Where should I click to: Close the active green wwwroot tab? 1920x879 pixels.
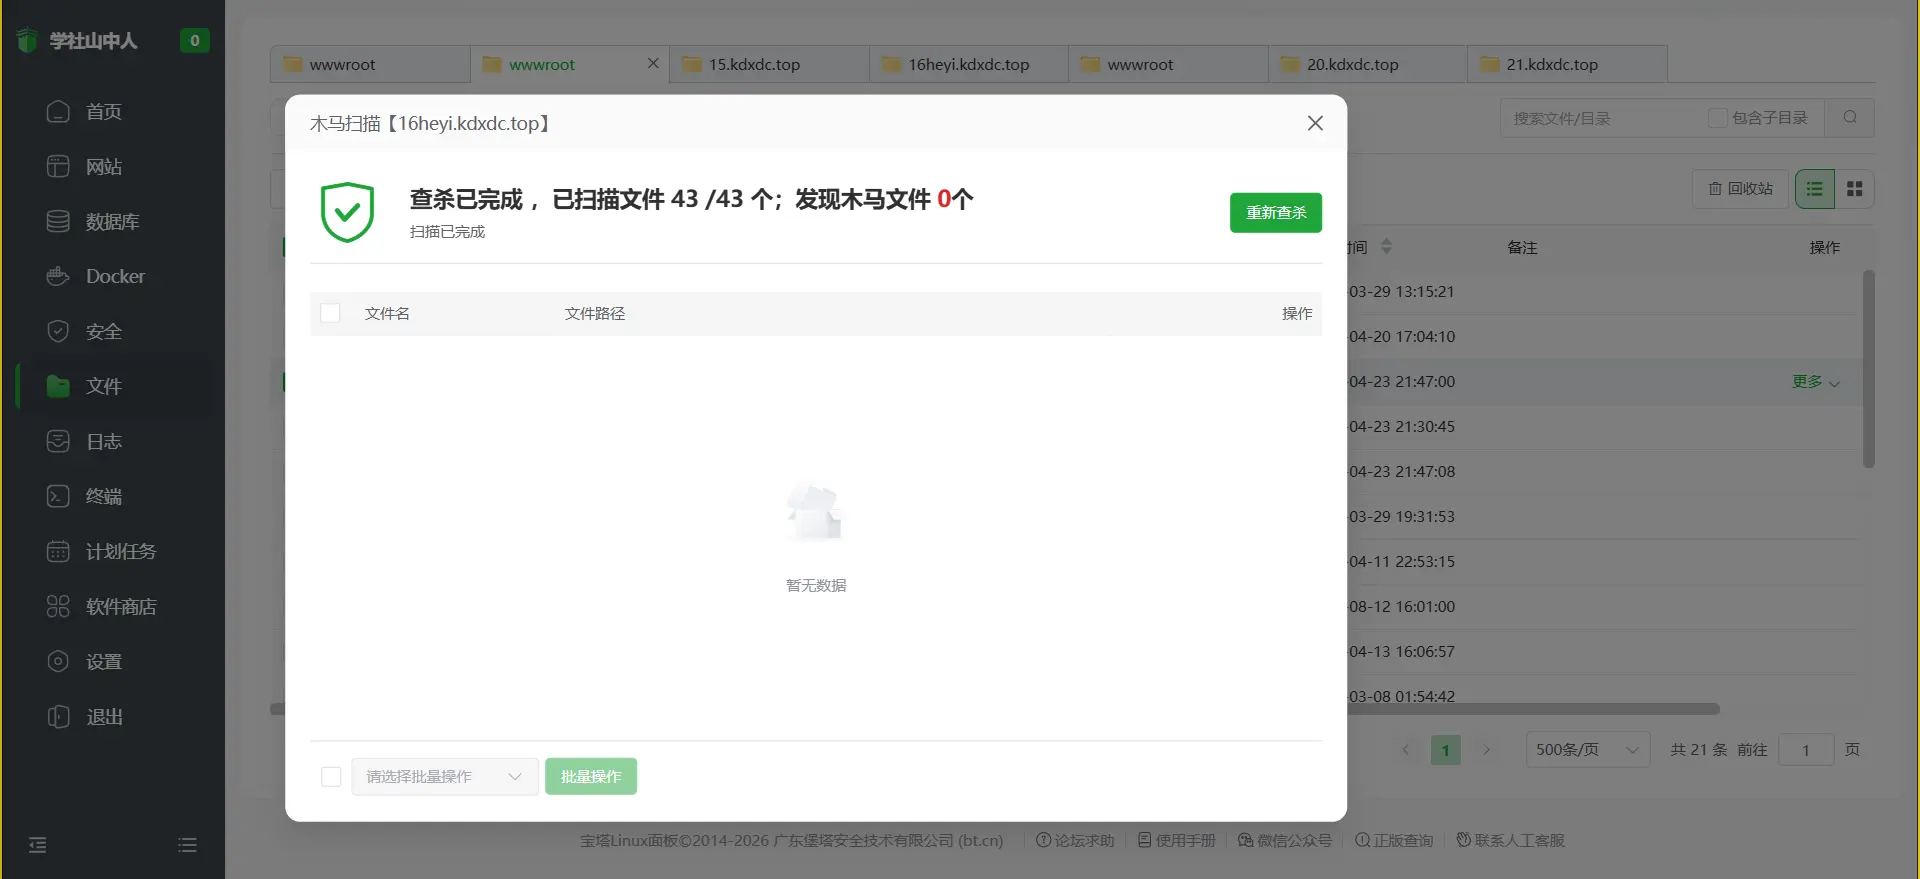[x=653, y=63]
